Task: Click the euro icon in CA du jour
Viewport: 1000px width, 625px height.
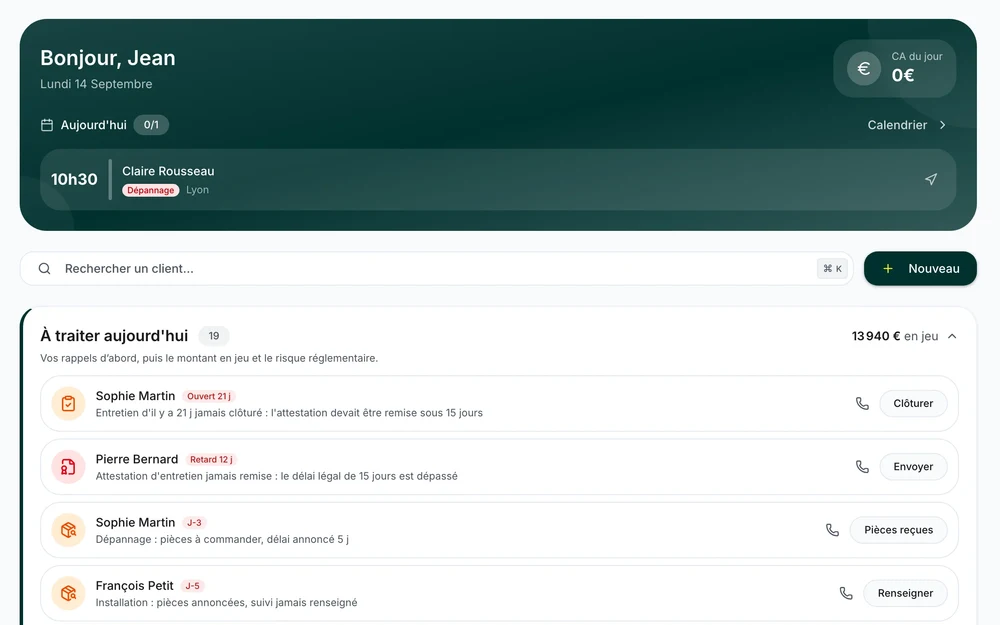Action: pos(864,68)
